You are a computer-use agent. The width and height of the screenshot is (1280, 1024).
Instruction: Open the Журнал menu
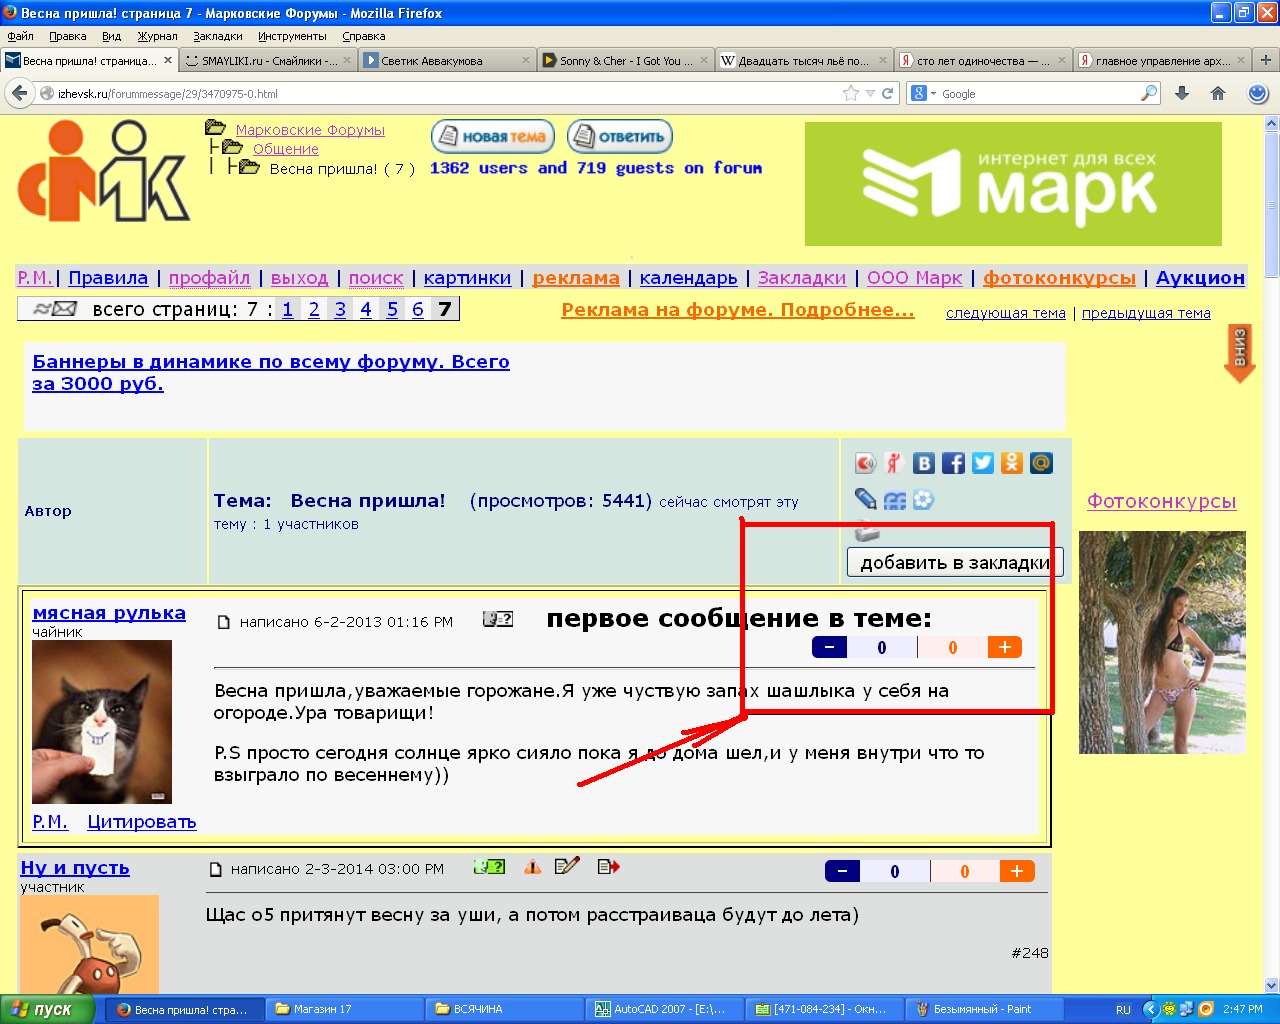pyautogui.click(x=157, y=36)
